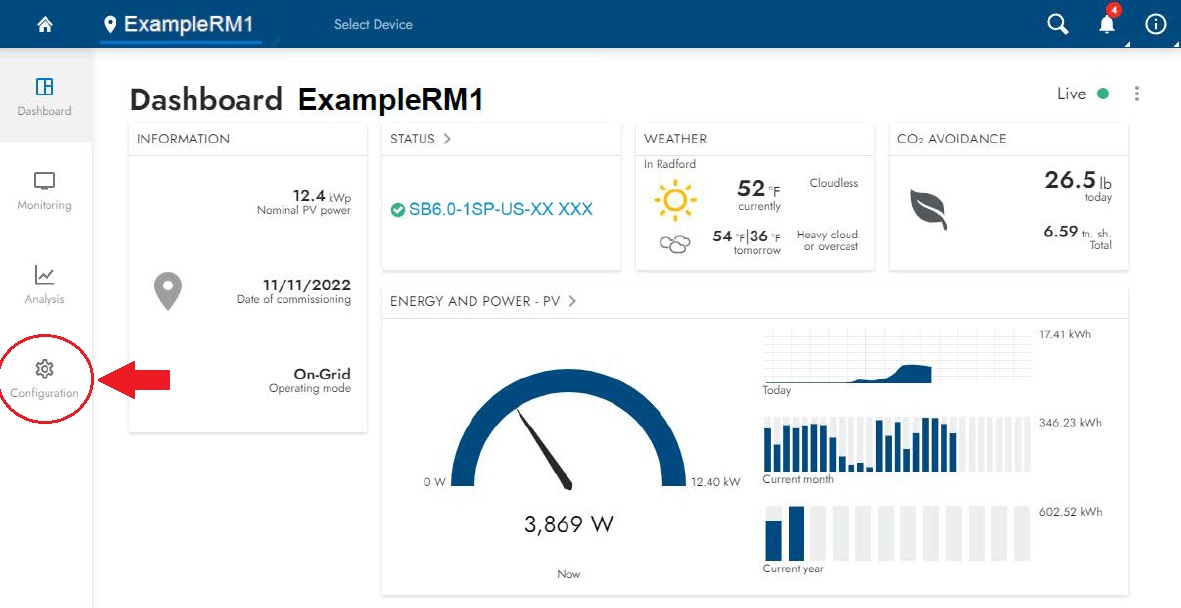
Task: Open notifications using the bell icon
Action: (x=1106, y=24)
